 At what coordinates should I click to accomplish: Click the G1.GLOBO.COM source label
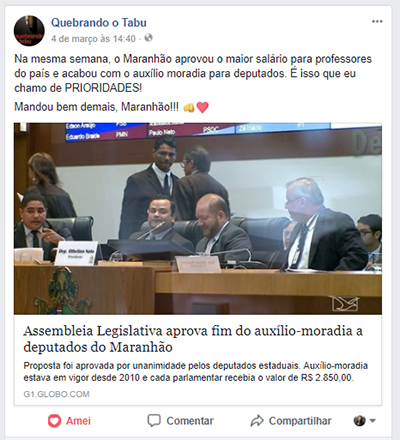click(56, 394)
